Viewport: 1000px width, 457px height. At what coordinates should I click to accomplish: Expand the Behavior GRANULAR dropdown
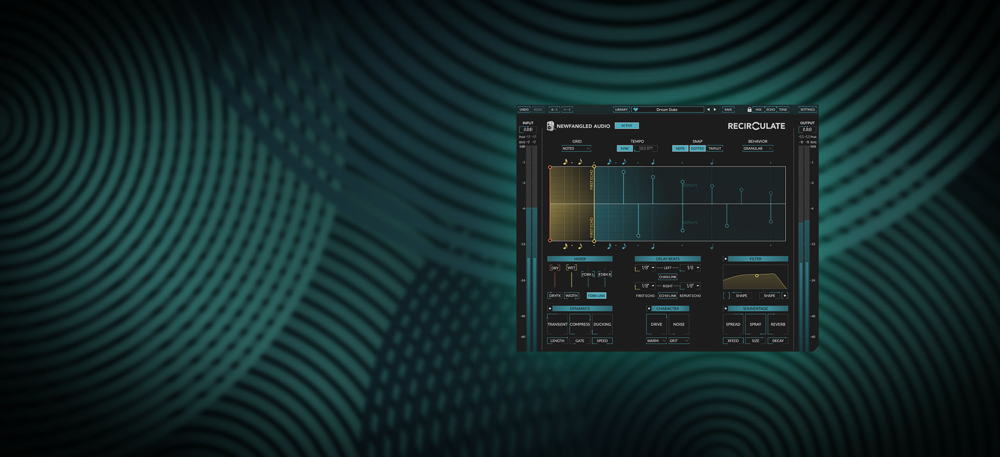[757, 148]
